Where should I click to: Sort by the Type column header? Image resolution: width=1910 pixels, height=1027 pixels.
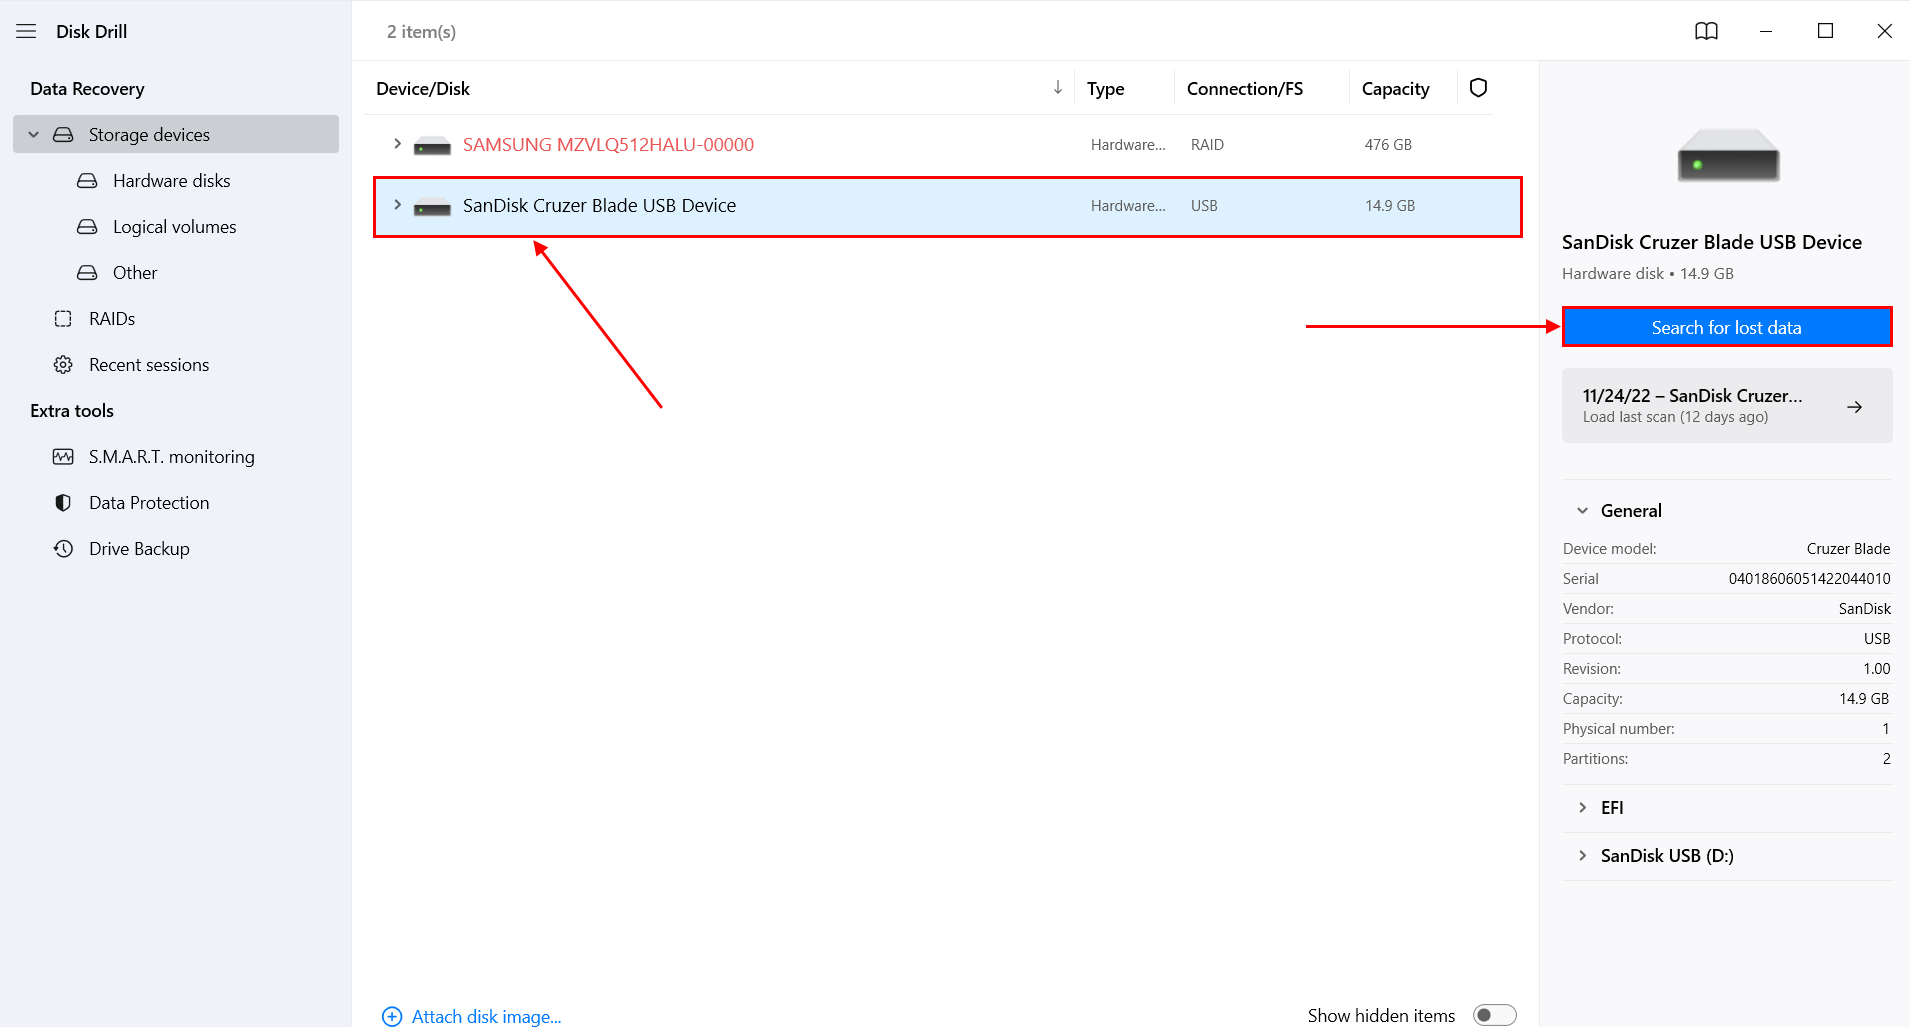[x=1106, y=88]
